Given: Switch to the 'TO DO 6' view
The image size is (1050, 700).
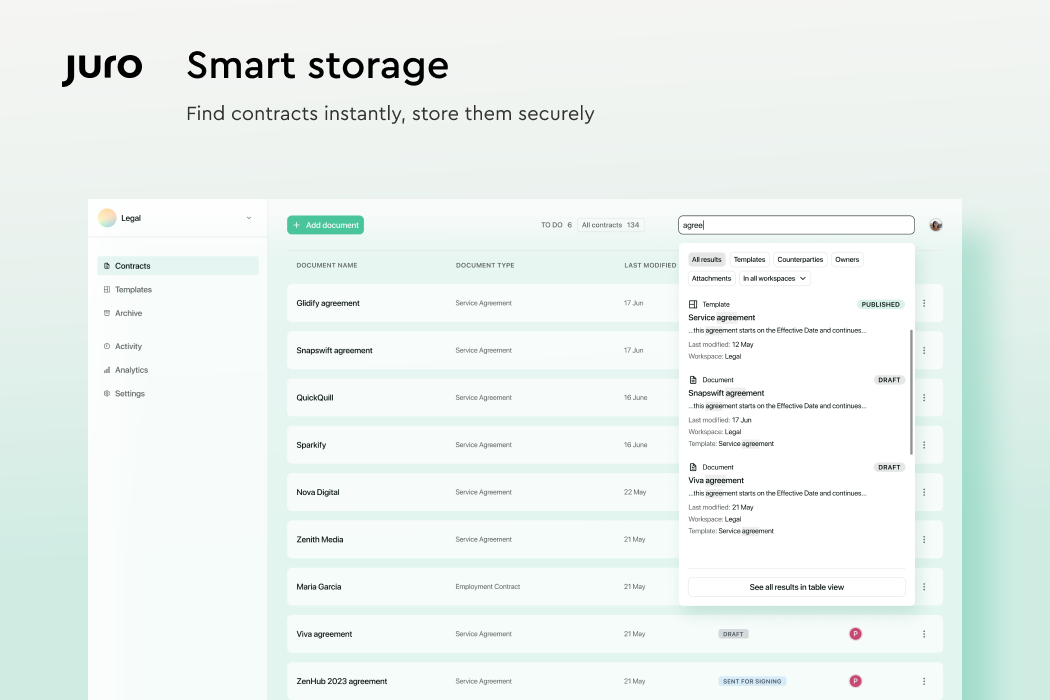Looking at the screenshot, I should [x=556, y=225].
